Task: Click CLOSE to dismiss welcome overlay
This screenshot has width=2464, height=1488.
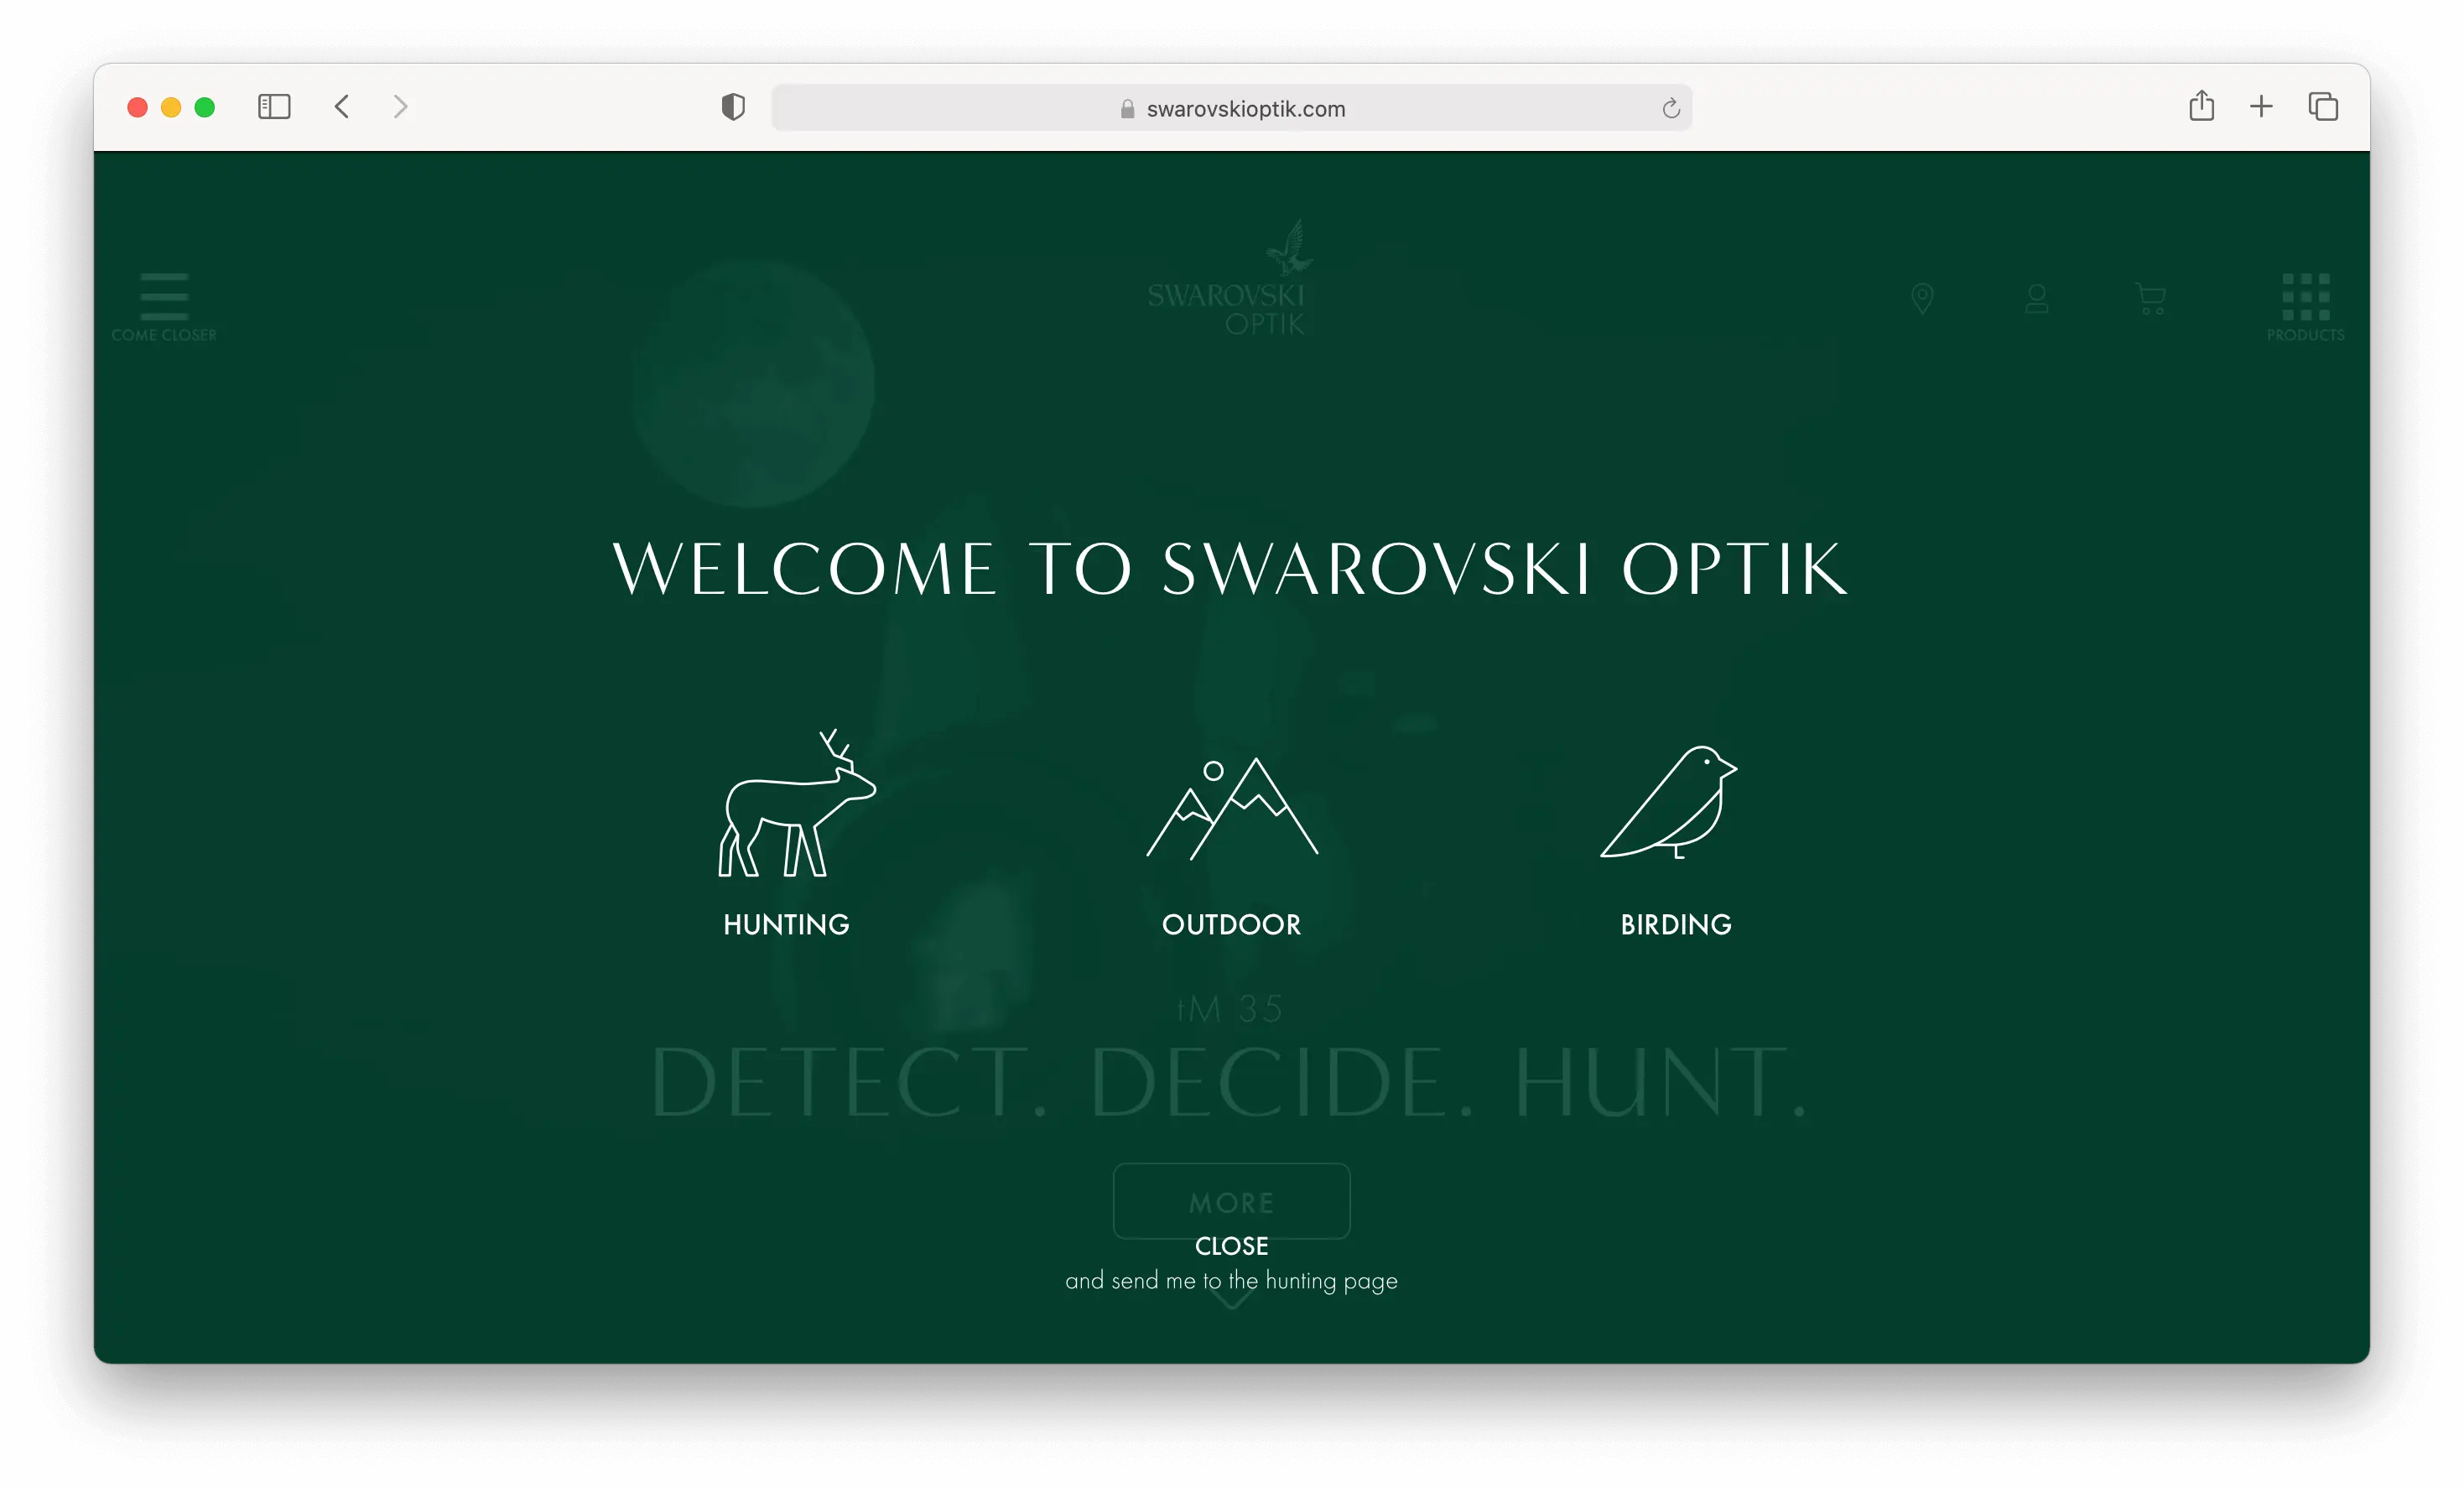Action: [x=1231, y=1246]
